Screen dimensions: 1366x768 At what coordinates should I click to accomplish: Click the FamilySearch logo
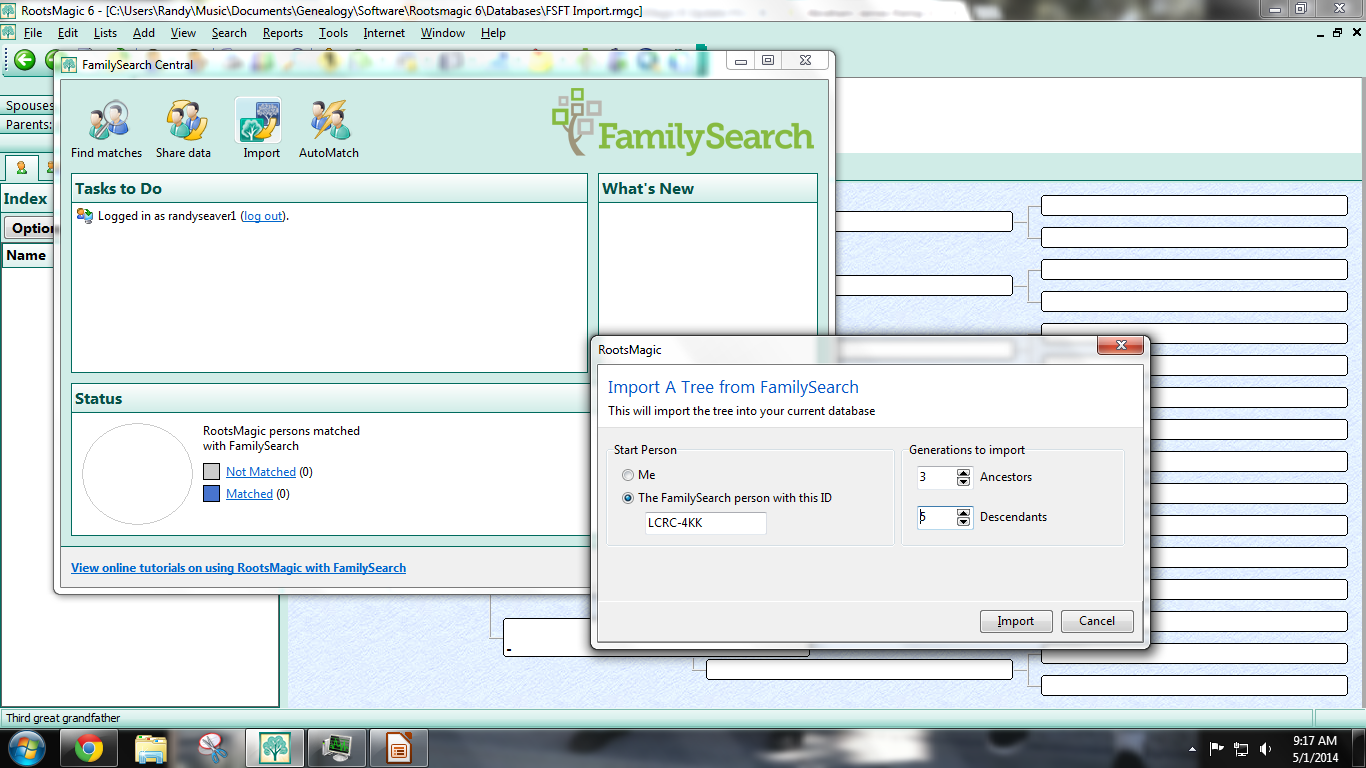click(683, 122)
